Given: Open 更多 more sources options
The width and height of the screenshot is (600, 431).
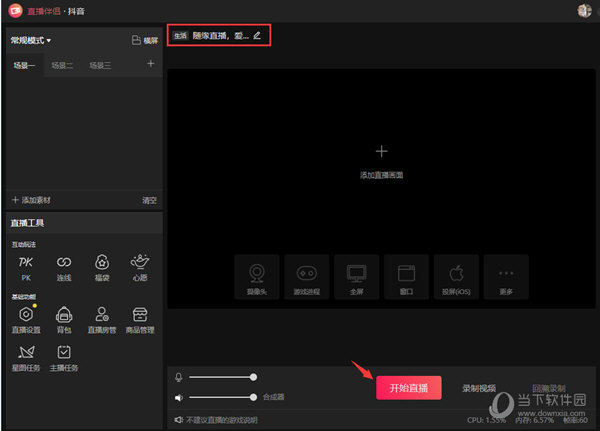Looking at the screenshot, I should [505, 276].
